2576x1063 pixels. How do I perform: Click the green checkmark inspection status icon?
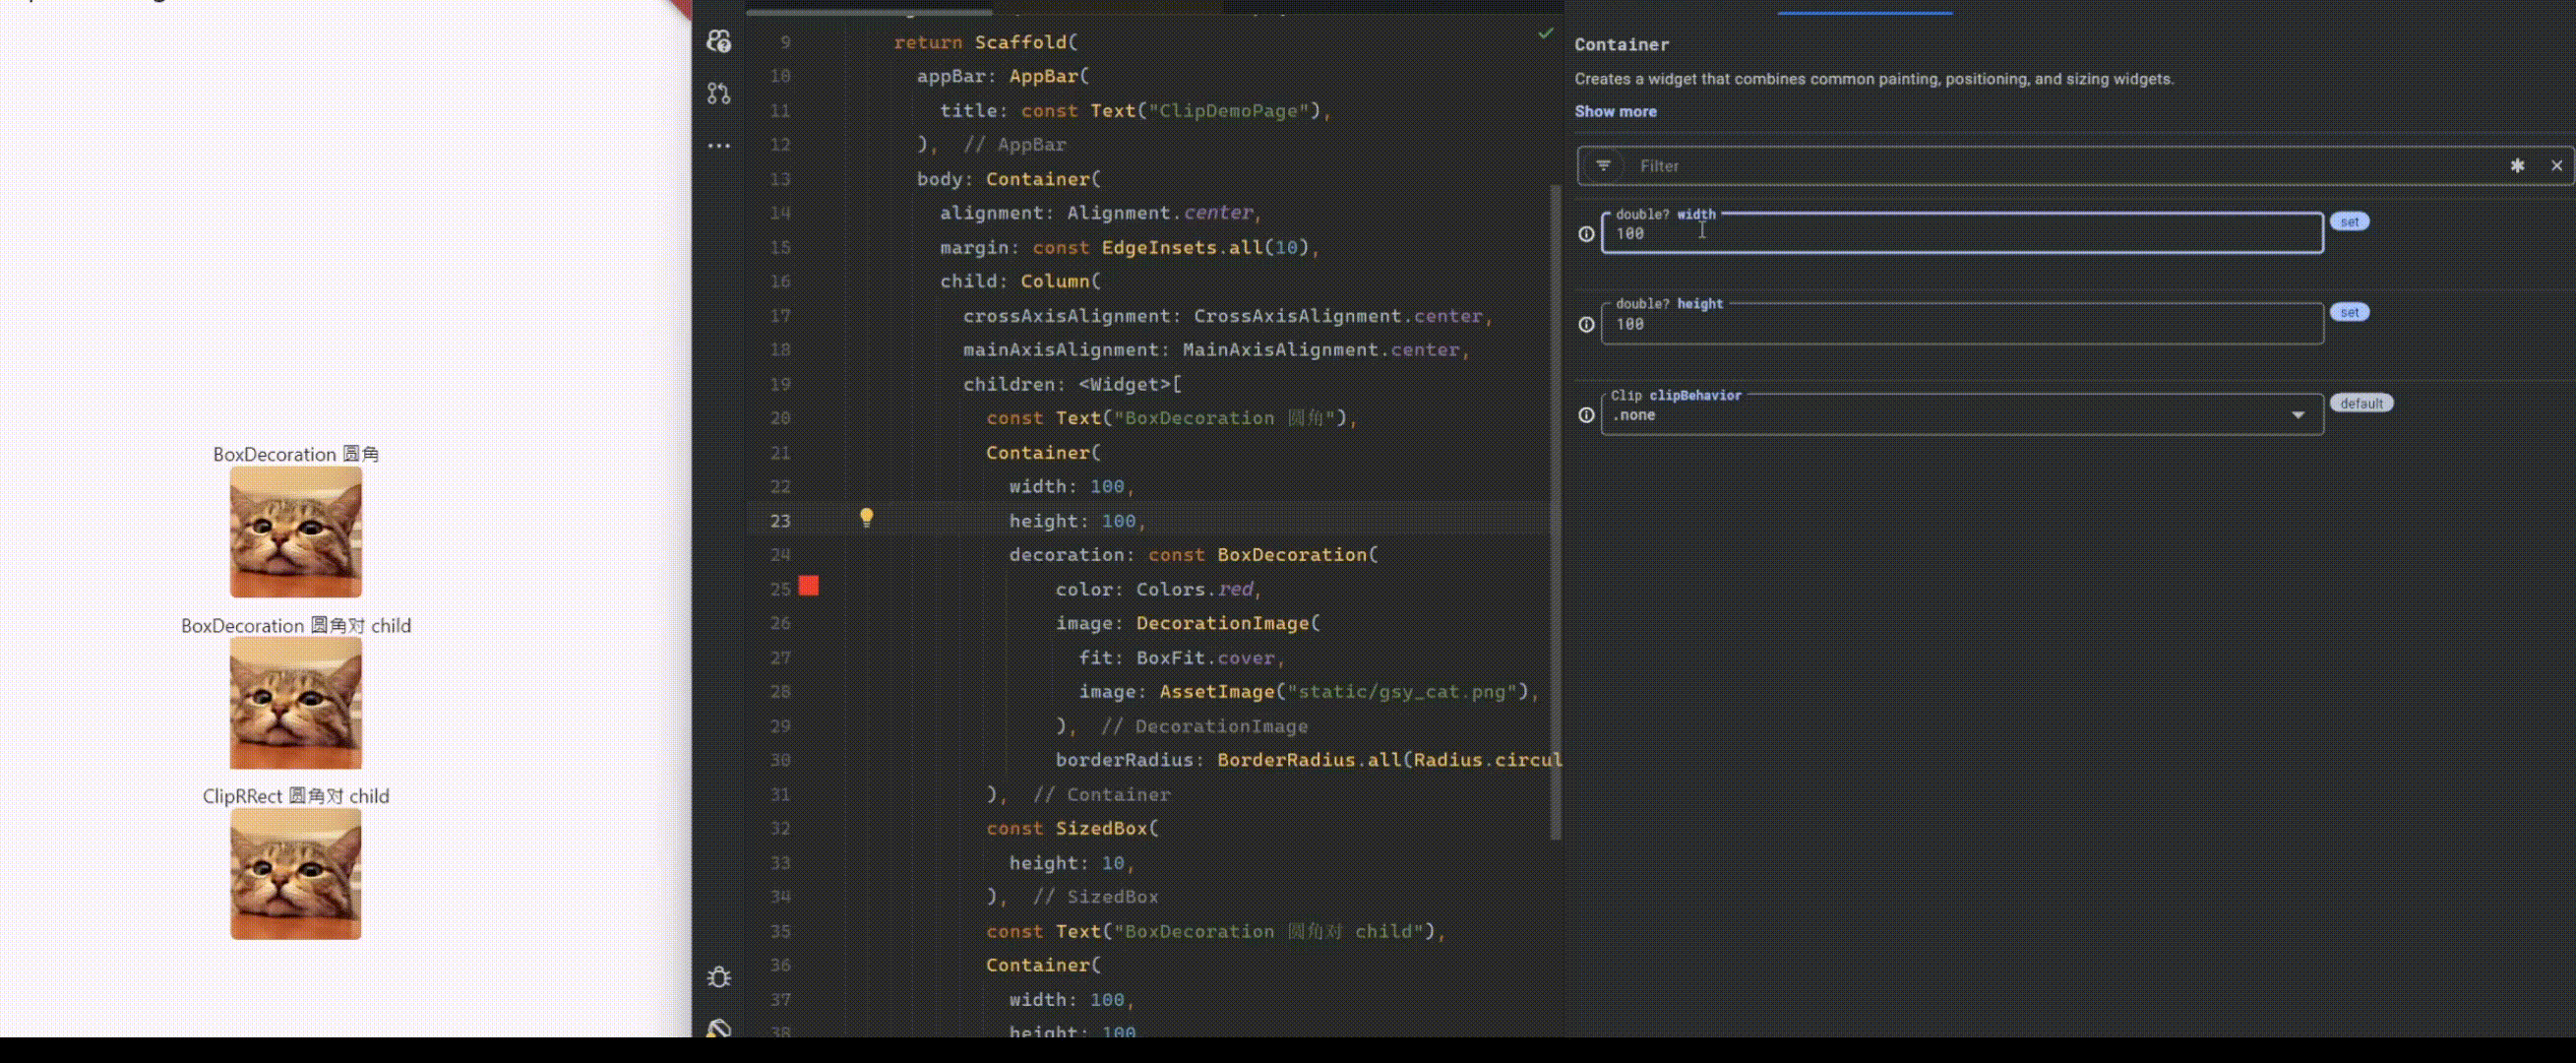pyautogui.click(x=1545, y=33)
